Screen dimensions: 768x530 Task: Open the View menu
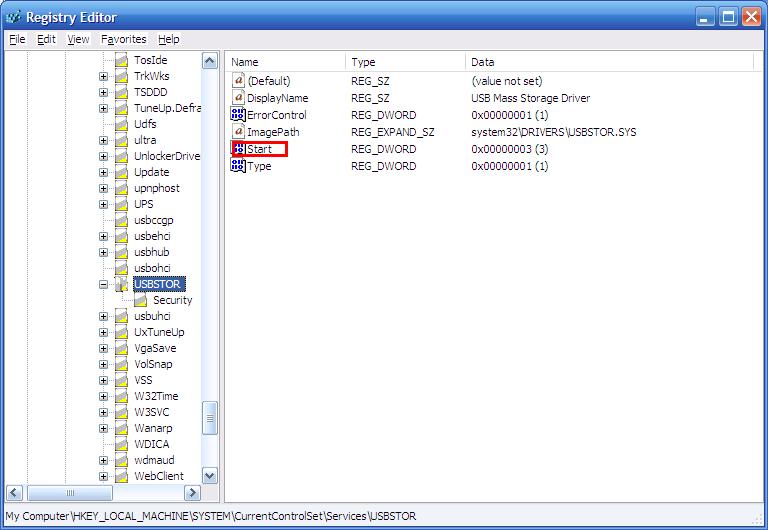78,39
